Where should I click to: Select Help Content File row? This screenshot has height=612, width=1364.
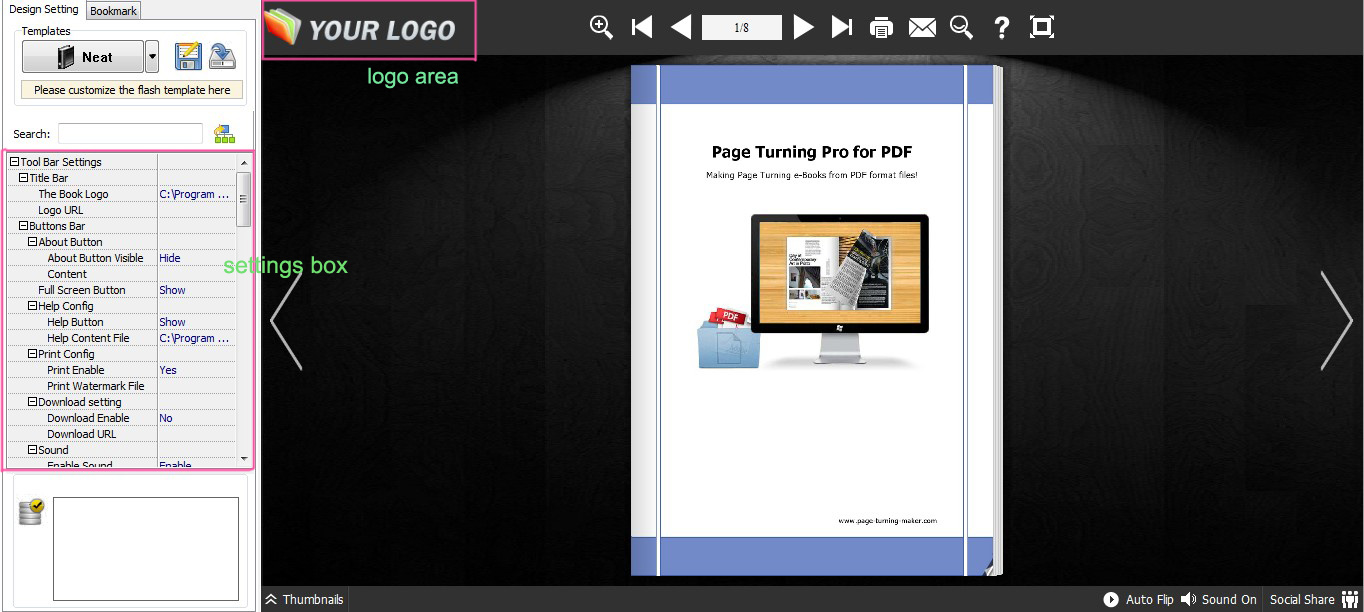(x=122, y=338)
